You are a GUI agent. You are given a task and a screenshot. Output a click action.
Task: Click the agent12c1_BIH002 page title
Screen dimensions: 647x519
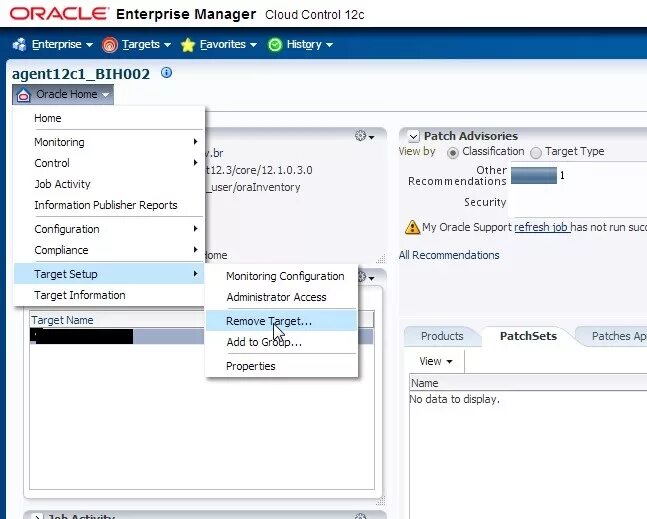81,74
